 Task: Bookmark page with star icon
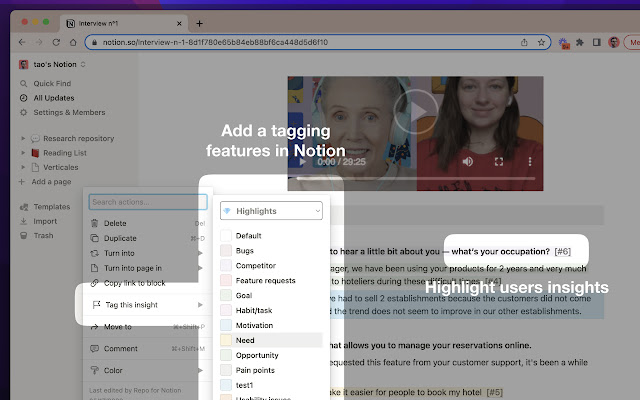pos(541,42)
